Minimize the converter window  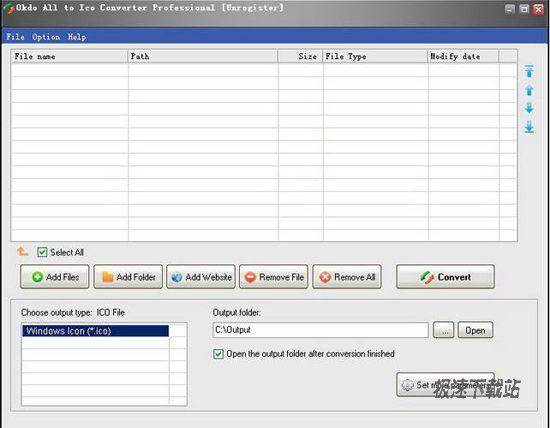[510, 9]
